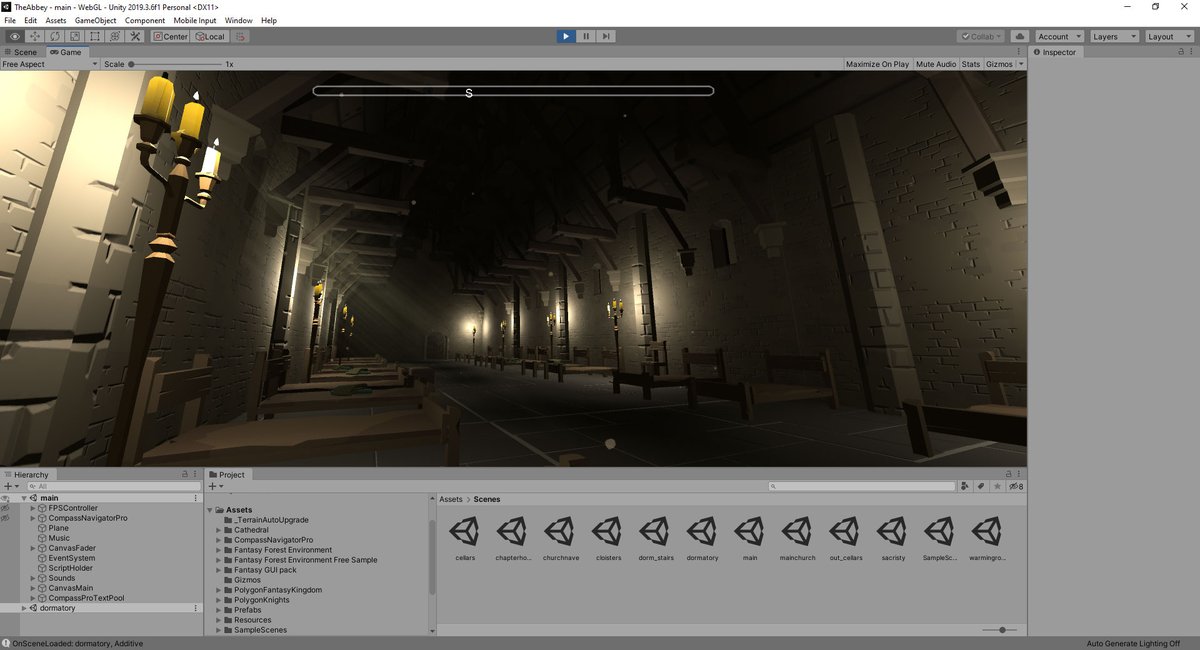This screenshot has width=1200, height=650.
Task: Open the custom editor tools button
Action: [135, 36]
